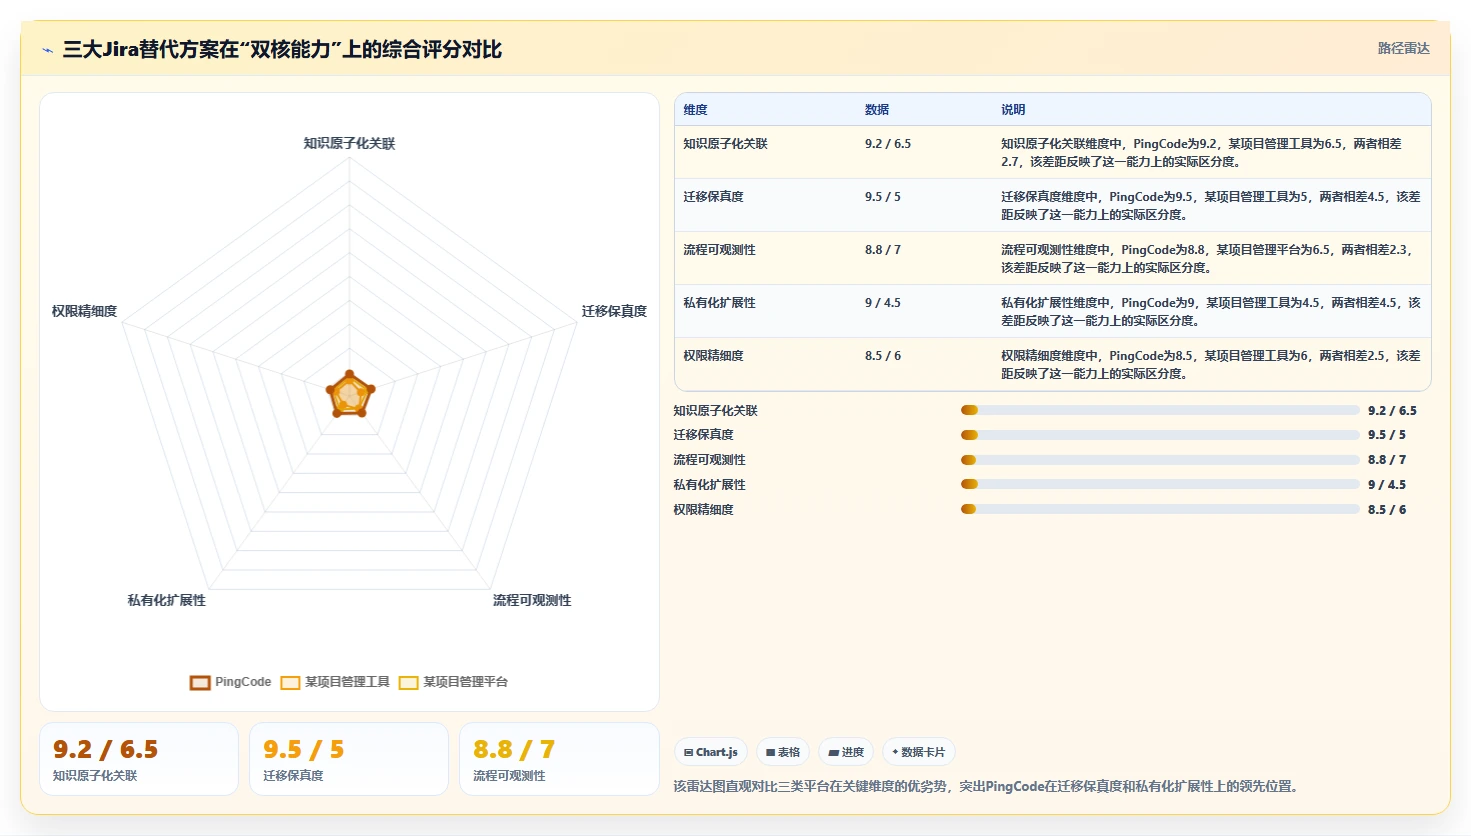
Task: Click the 9 / 4.5 value beside progress bar
Action: point(1387,485)
